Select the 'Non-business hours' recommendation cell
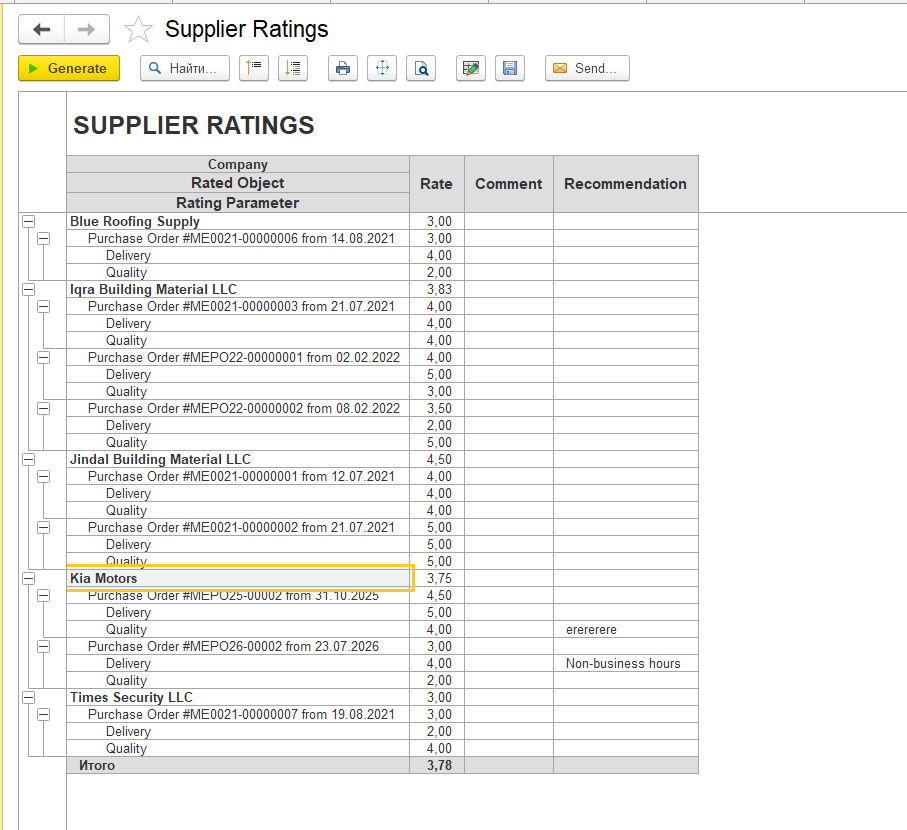The image size is (907, 830). point(626,663)
